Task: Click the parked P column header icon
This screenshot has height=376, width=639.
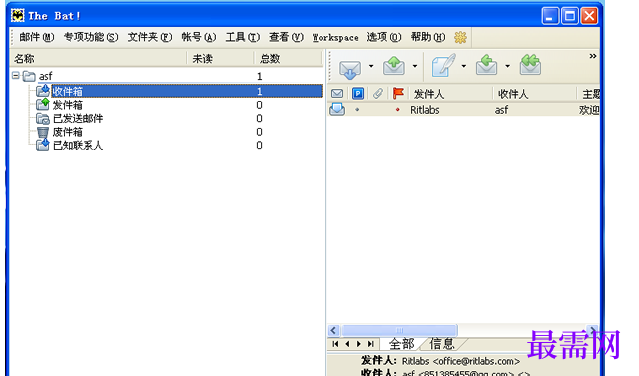Action: click(357, 94)
